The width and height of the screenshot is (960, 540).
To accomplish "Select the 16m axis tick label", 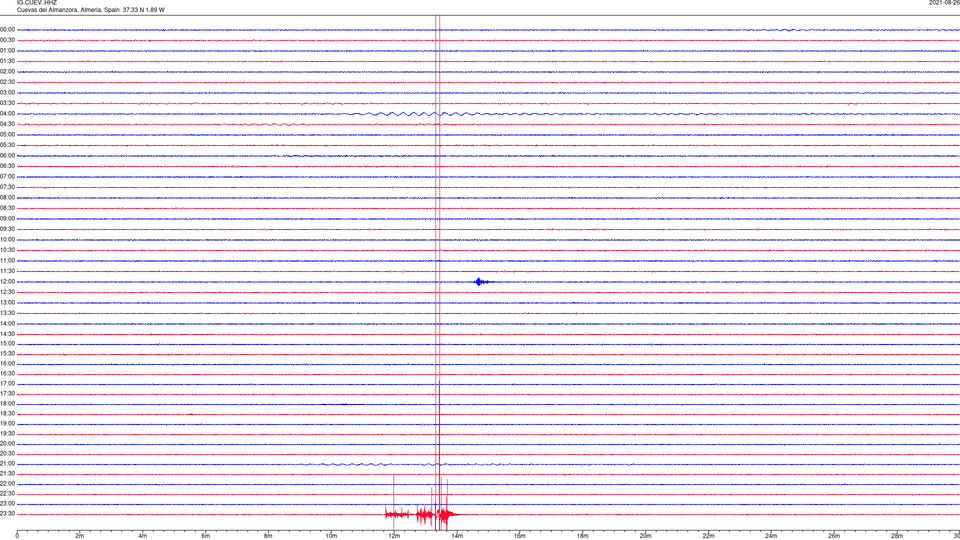I will [520, 536].
